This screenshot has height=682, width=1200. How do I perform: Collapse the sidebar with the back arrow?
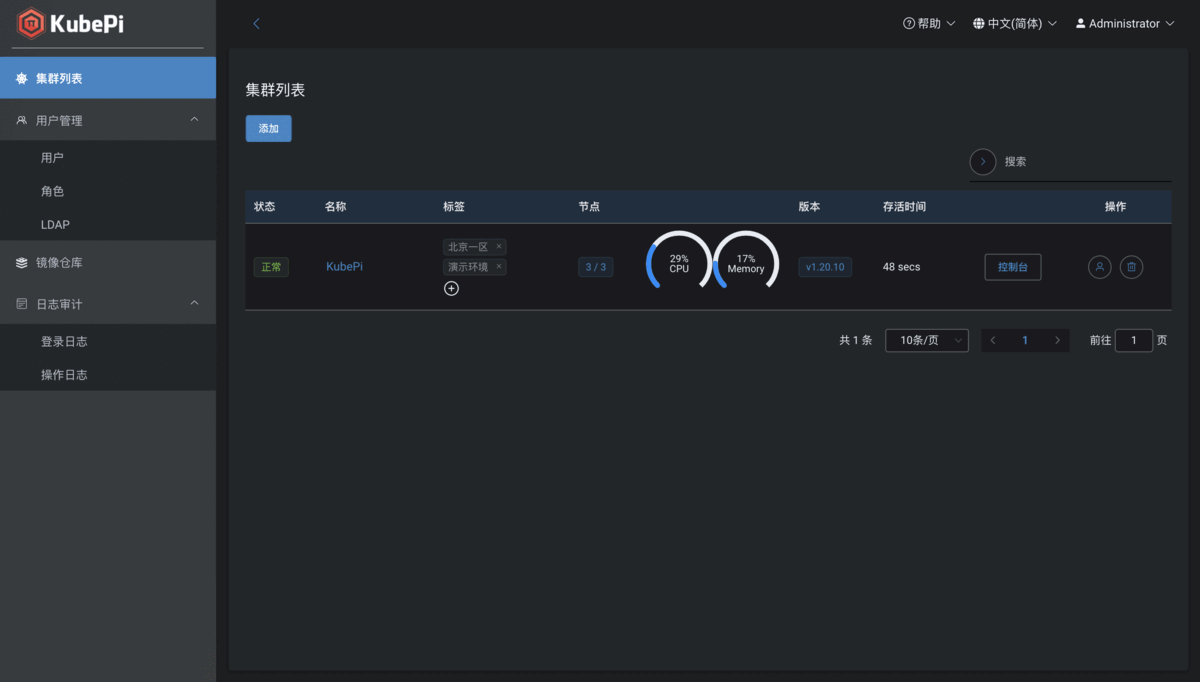256,24
